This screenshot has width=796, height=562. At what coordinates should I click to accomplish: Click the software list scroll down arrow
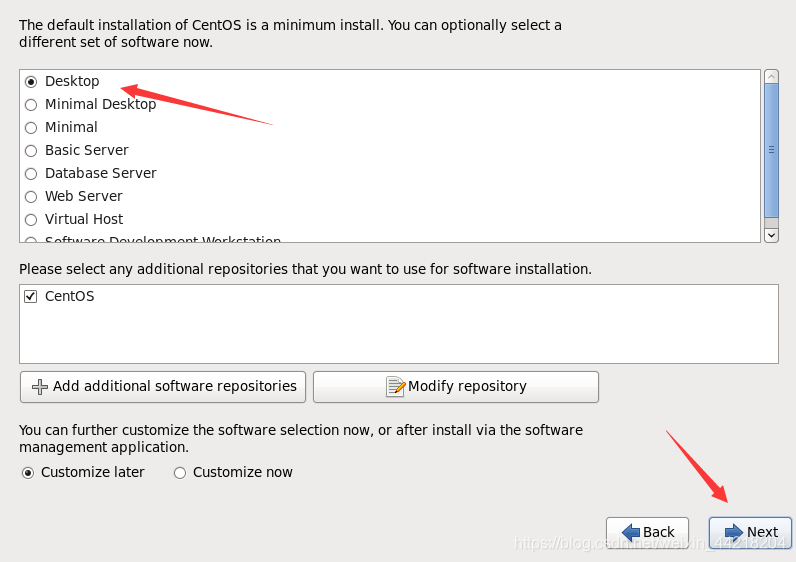click(x=771, y=234)
